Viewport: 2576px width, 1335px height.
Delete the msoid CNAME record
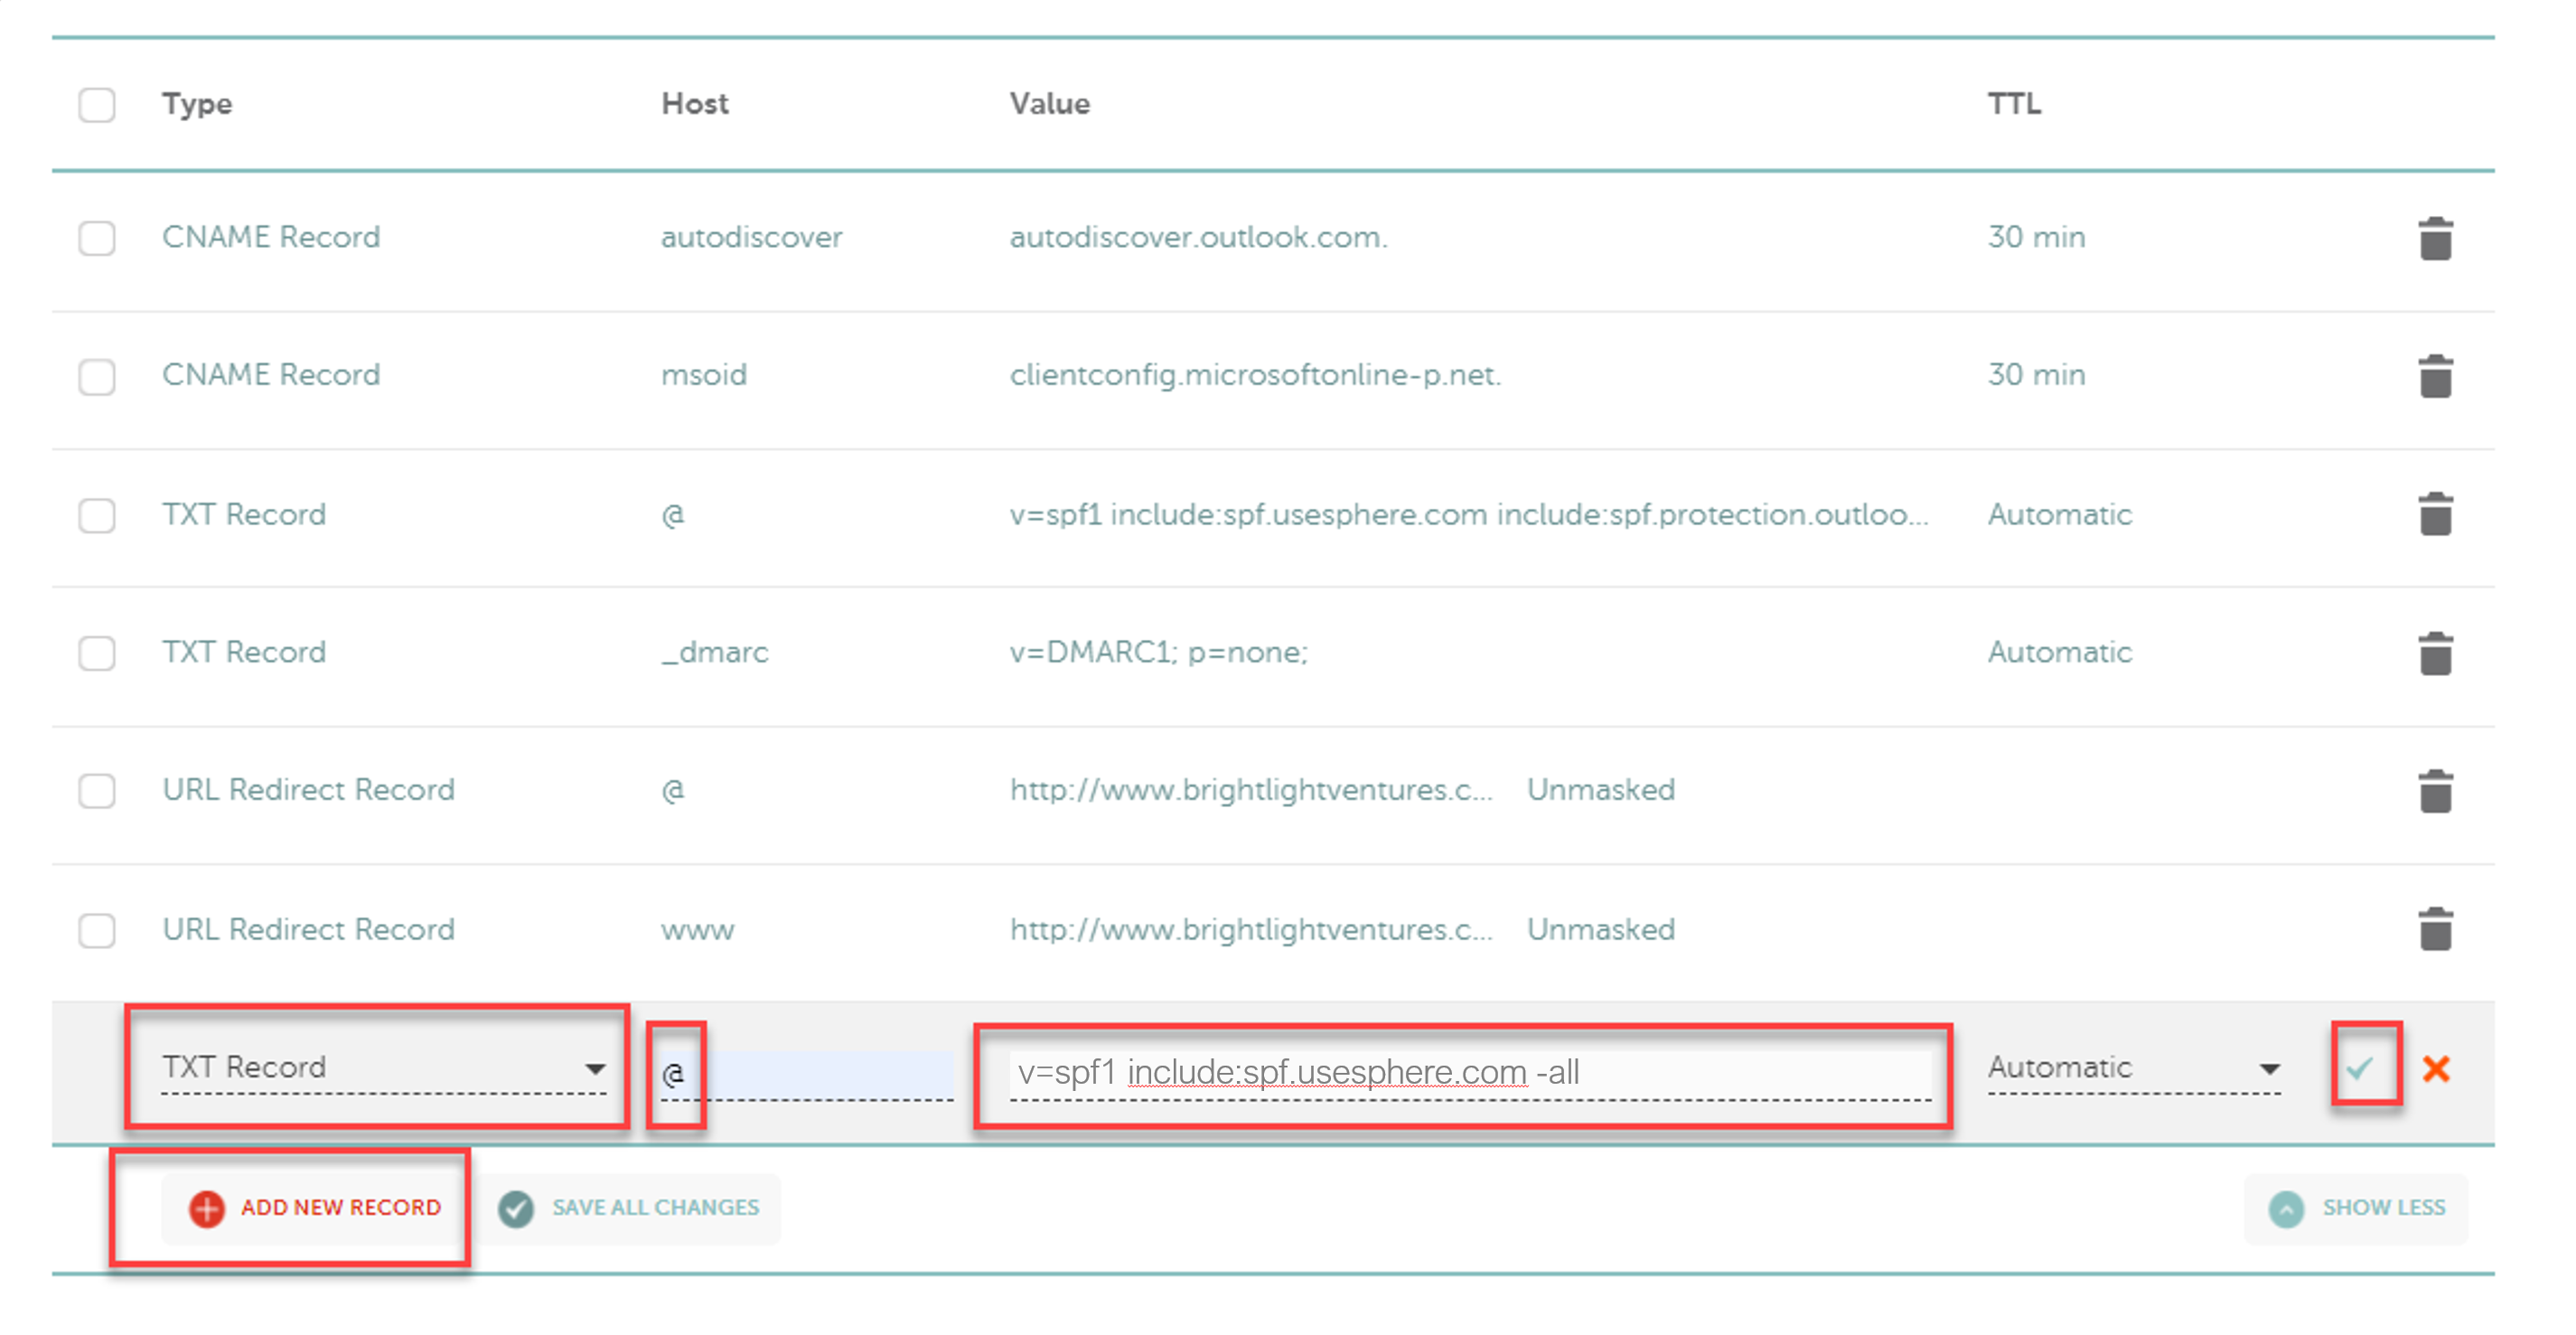2435,376
